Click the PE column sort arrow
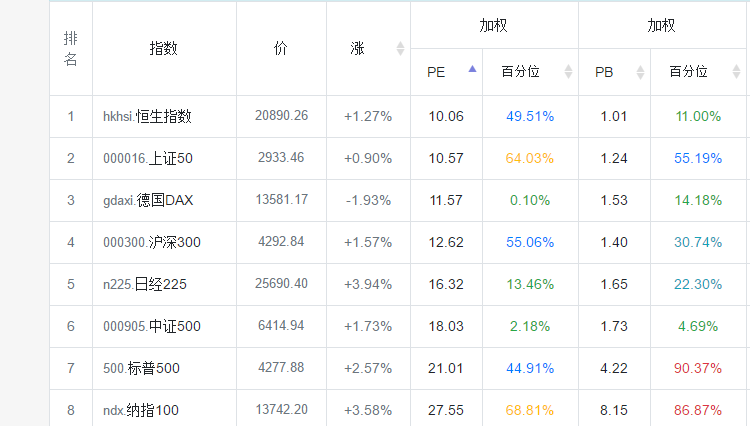750x426 pixels. point(472,71)
